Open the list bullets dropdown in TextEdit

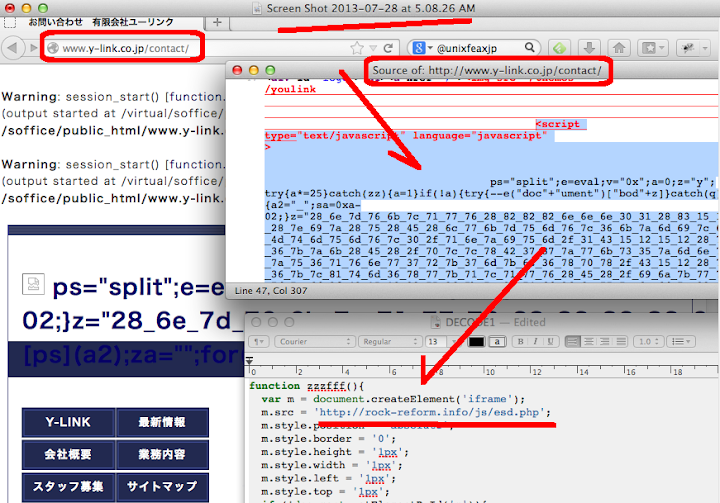click(681, 341)
